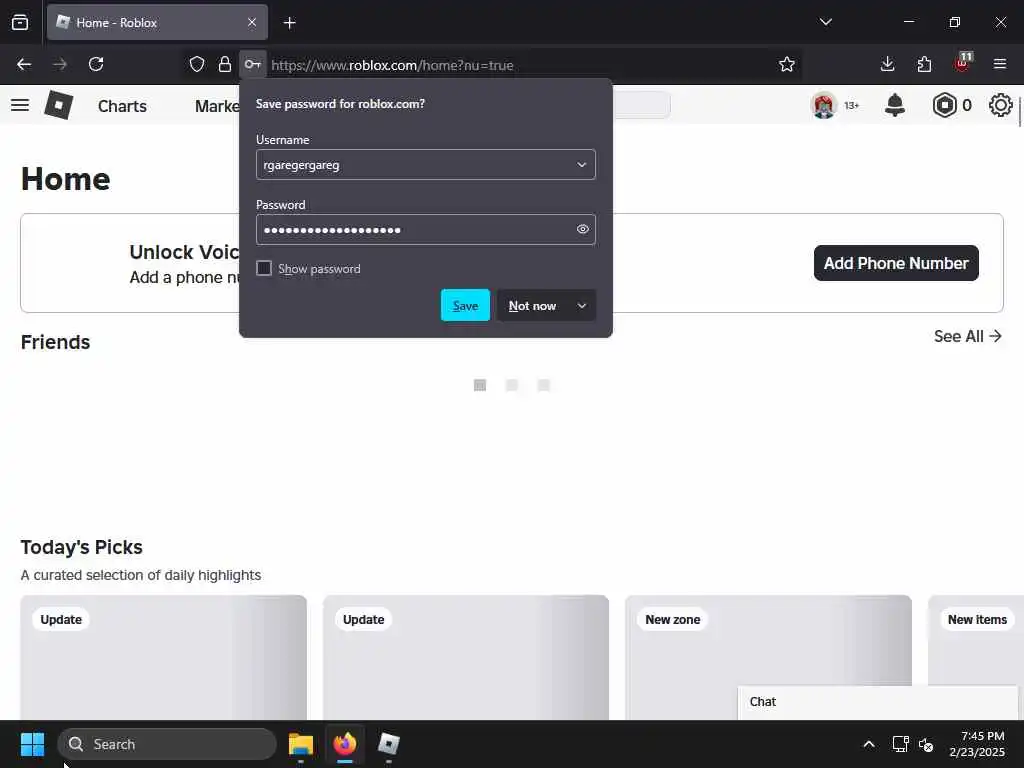Screen dimensions: 1024x768
Task: List all tabs dropdown arrow
Action: 825,22
